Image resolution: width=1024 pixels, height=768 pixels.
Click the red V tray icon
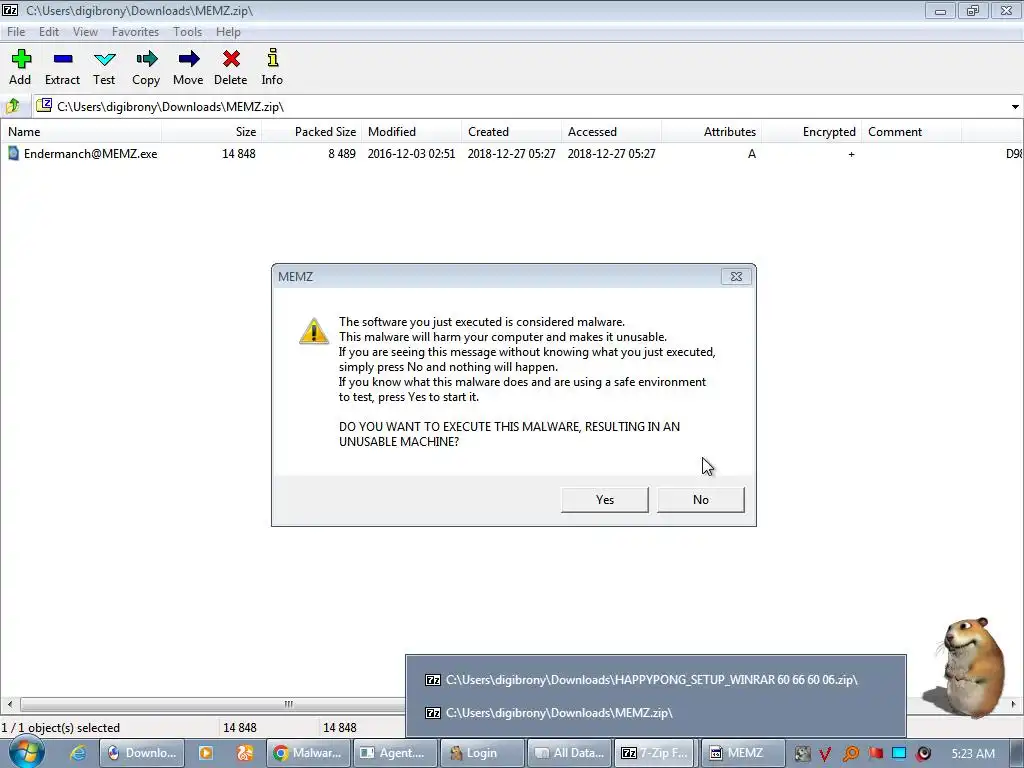[x=825, y=754]
